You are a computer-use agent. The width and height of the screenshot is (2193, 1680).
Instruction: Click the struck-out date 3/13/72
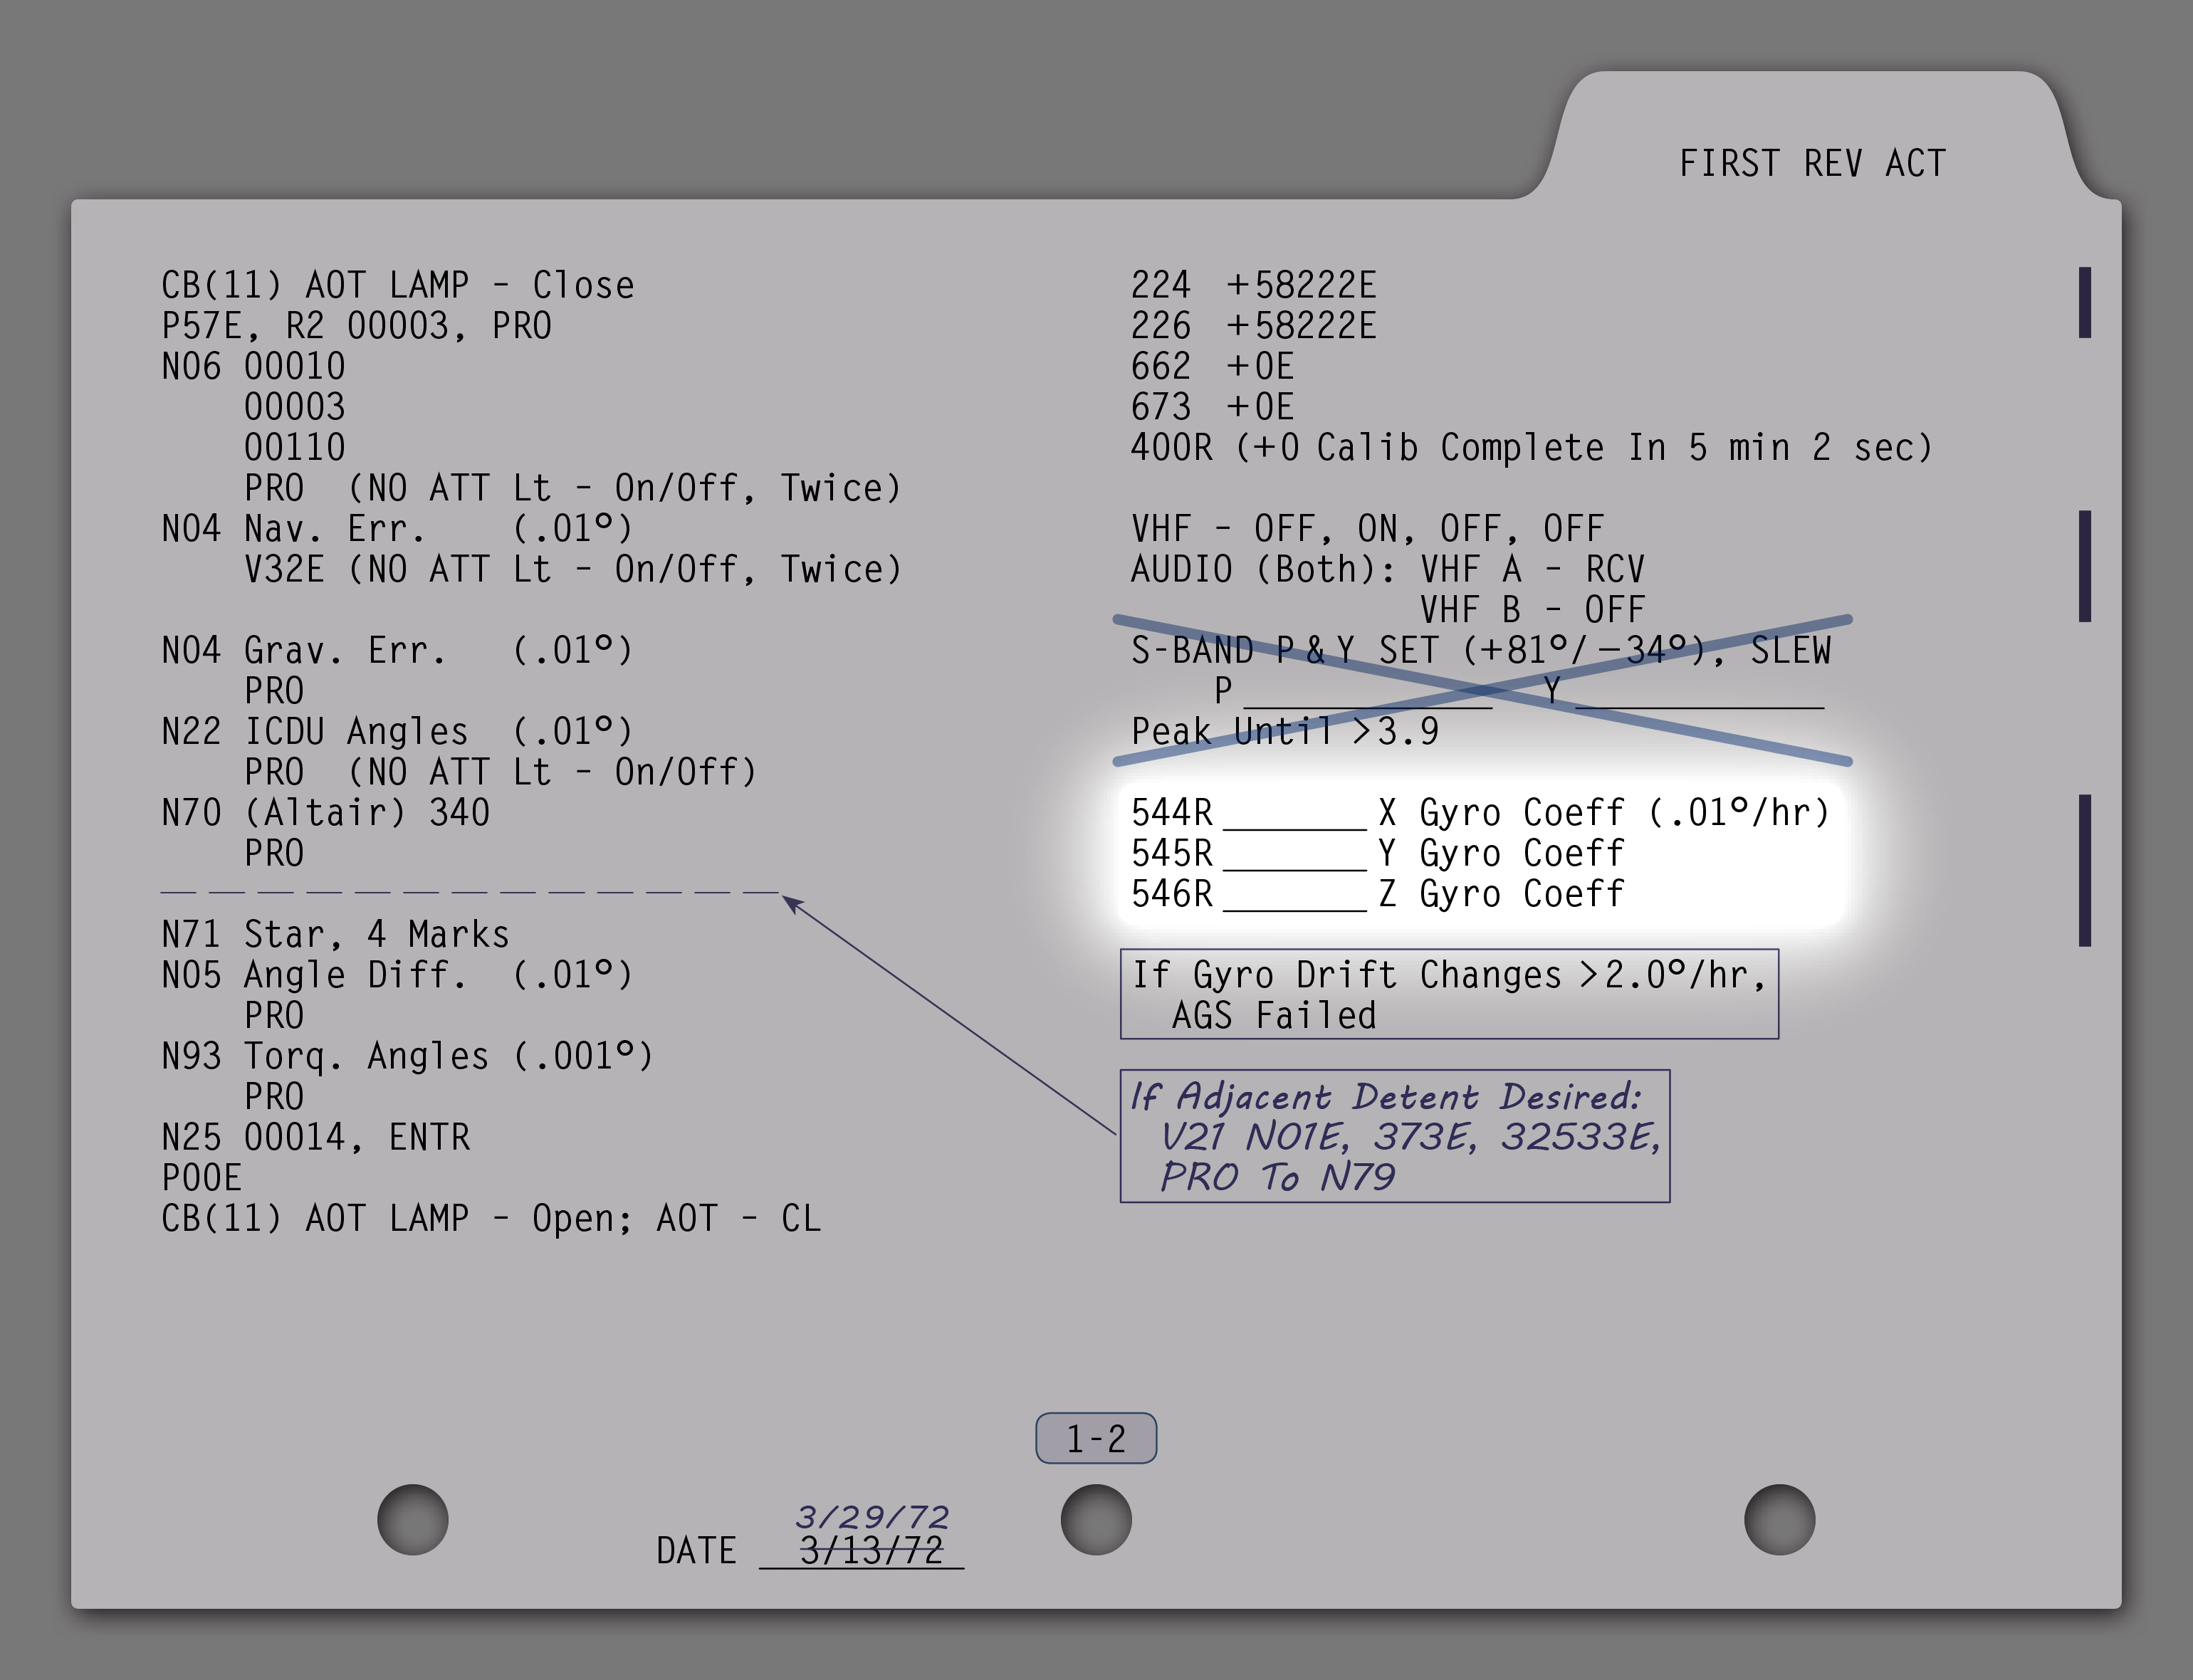(871, 1551)
